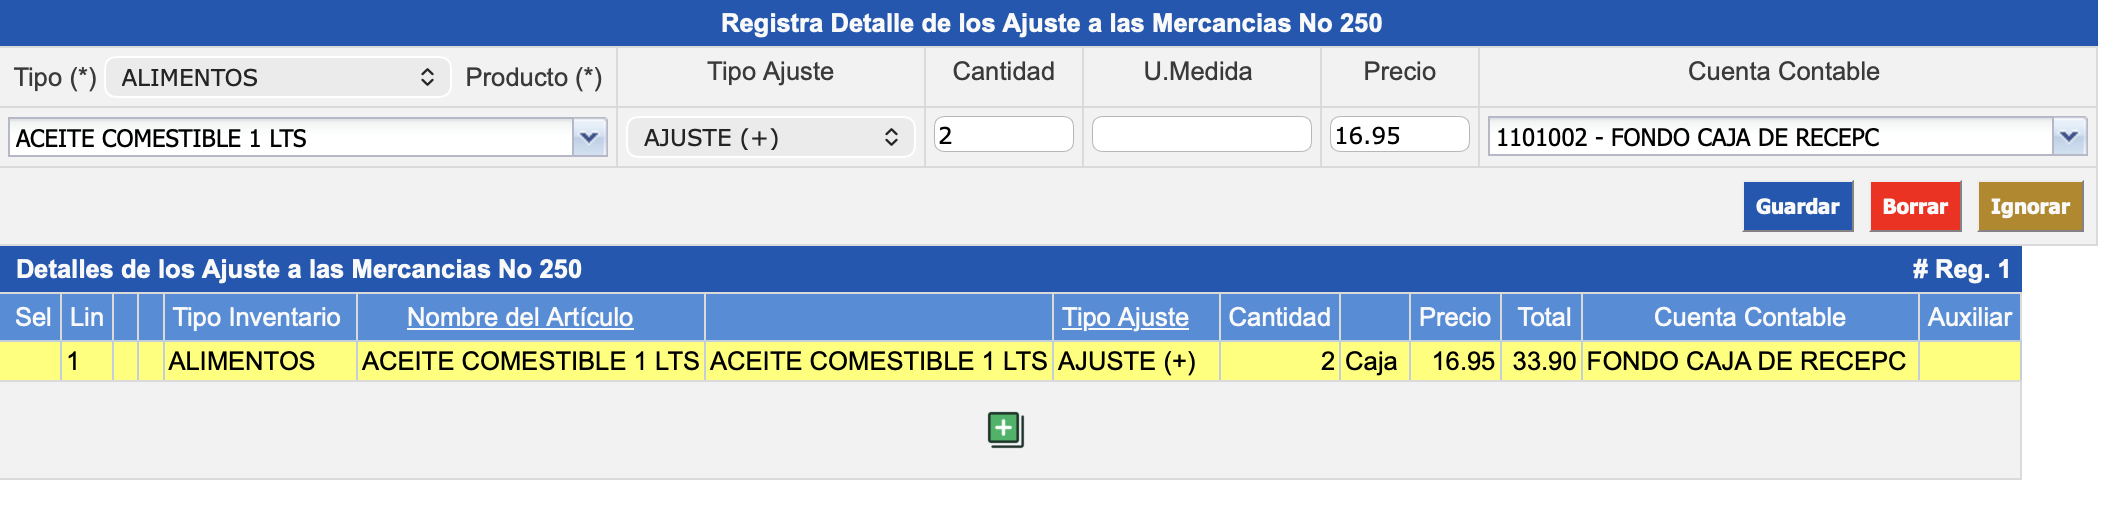2102x514 pixels.
Task: Click the product name text field
Action: [x=290, y=138]
